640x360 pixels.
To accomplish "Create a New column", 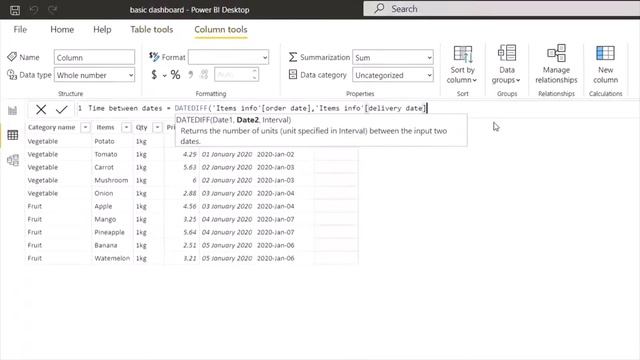I will pos(605,64).
